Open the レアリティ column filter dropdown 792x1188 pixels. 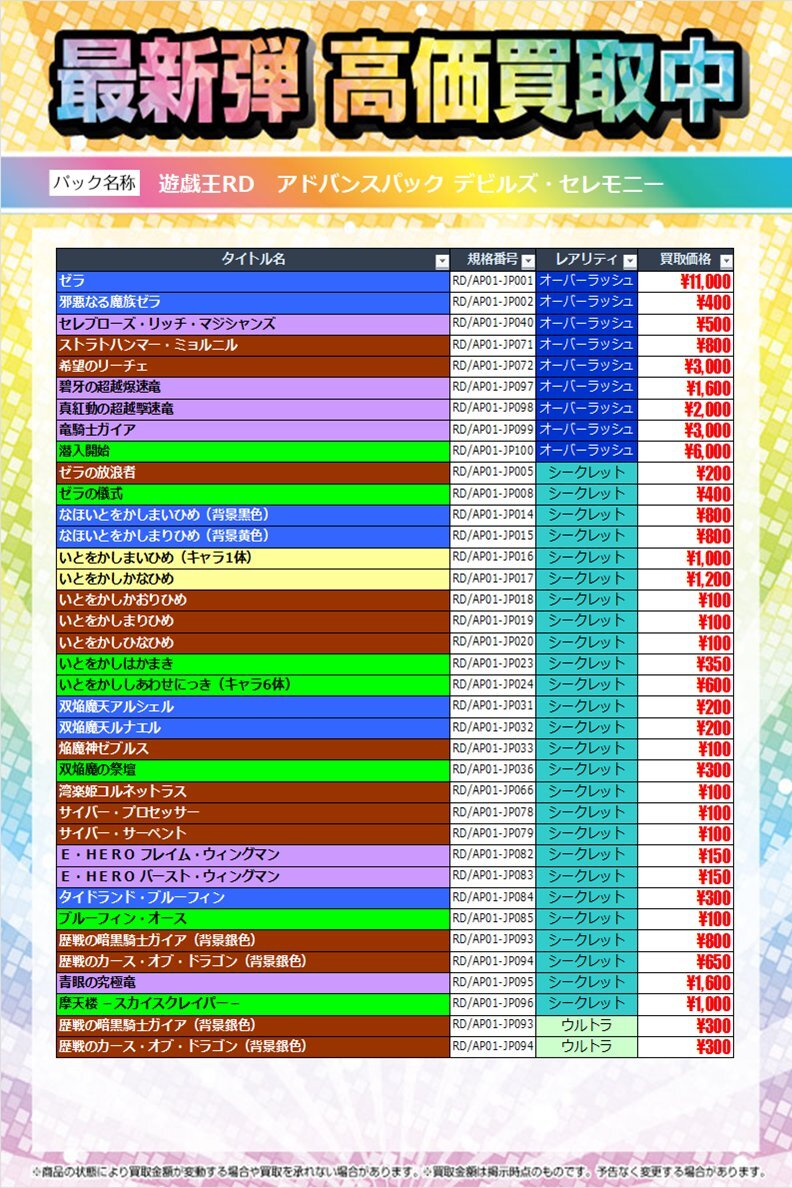click(630, 261)
